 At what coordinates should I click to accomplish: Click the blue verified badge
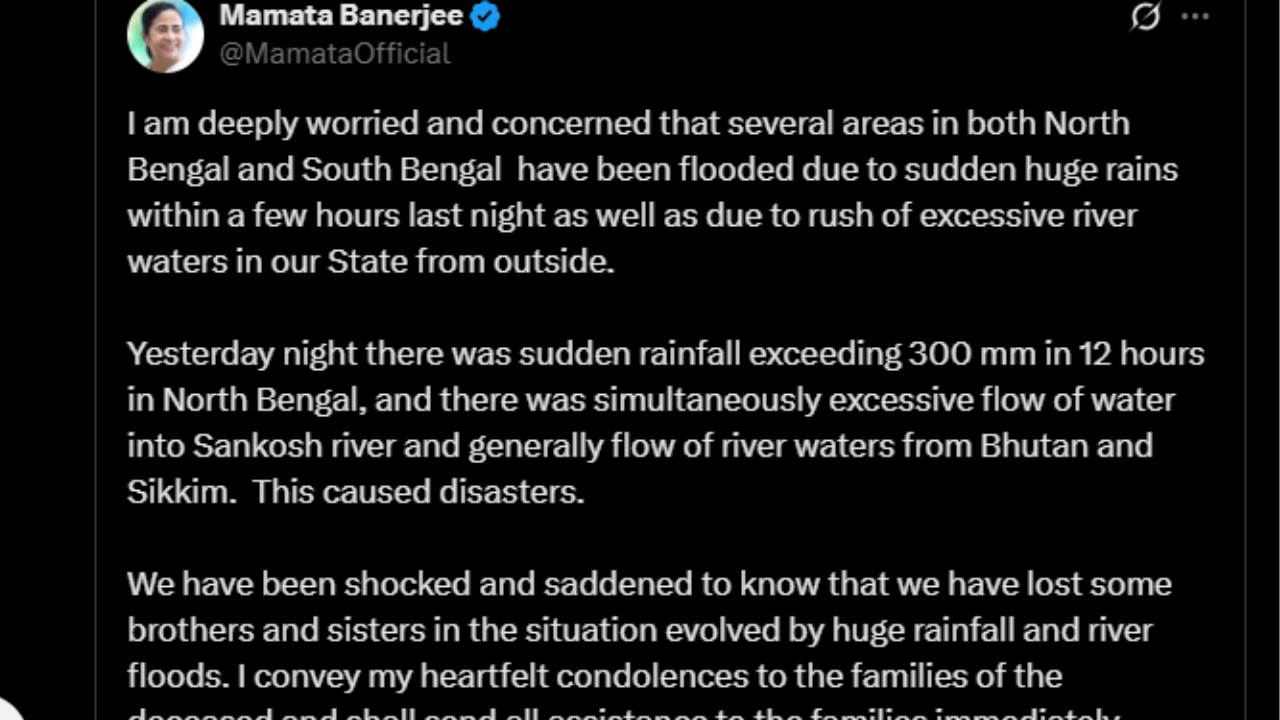485,16
